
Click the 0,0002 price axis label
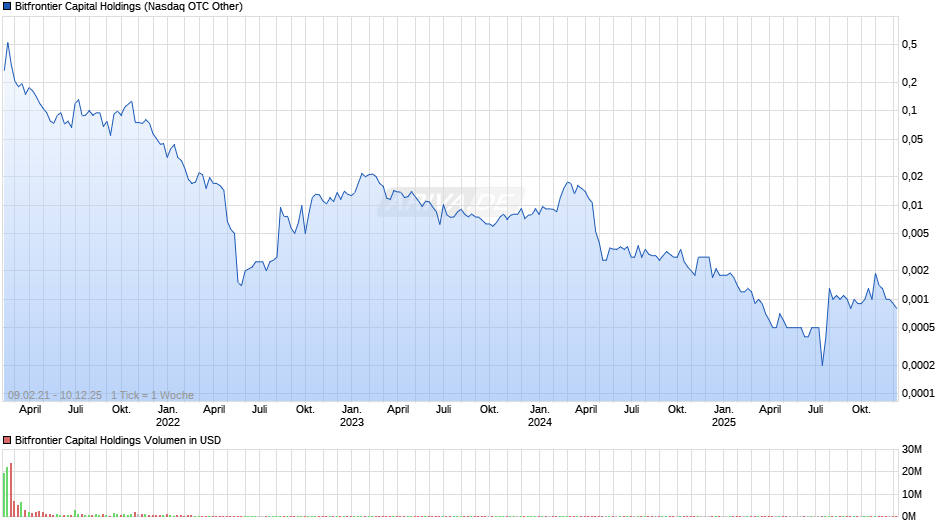[918, 365]
